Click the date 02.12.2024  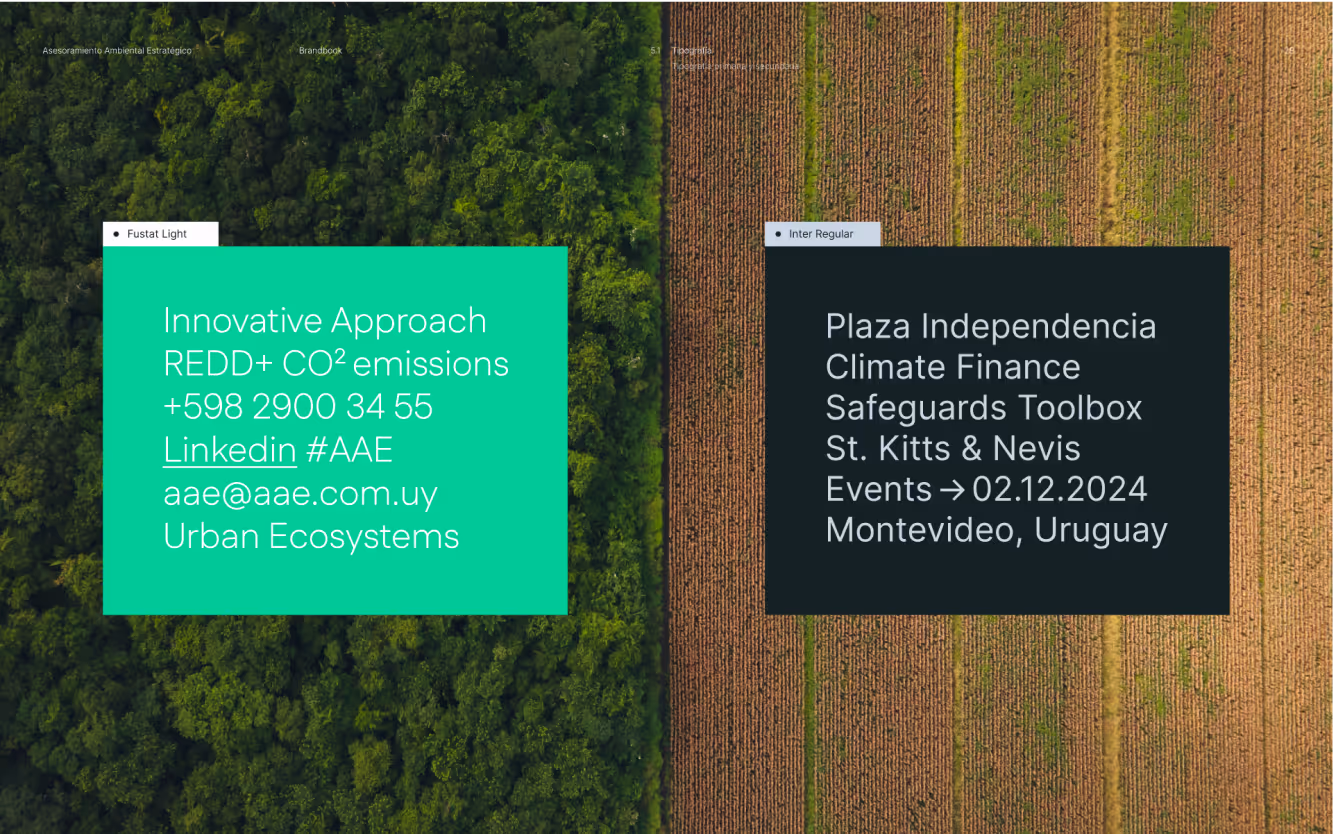pyautogui.click(x=1060, y=489)
